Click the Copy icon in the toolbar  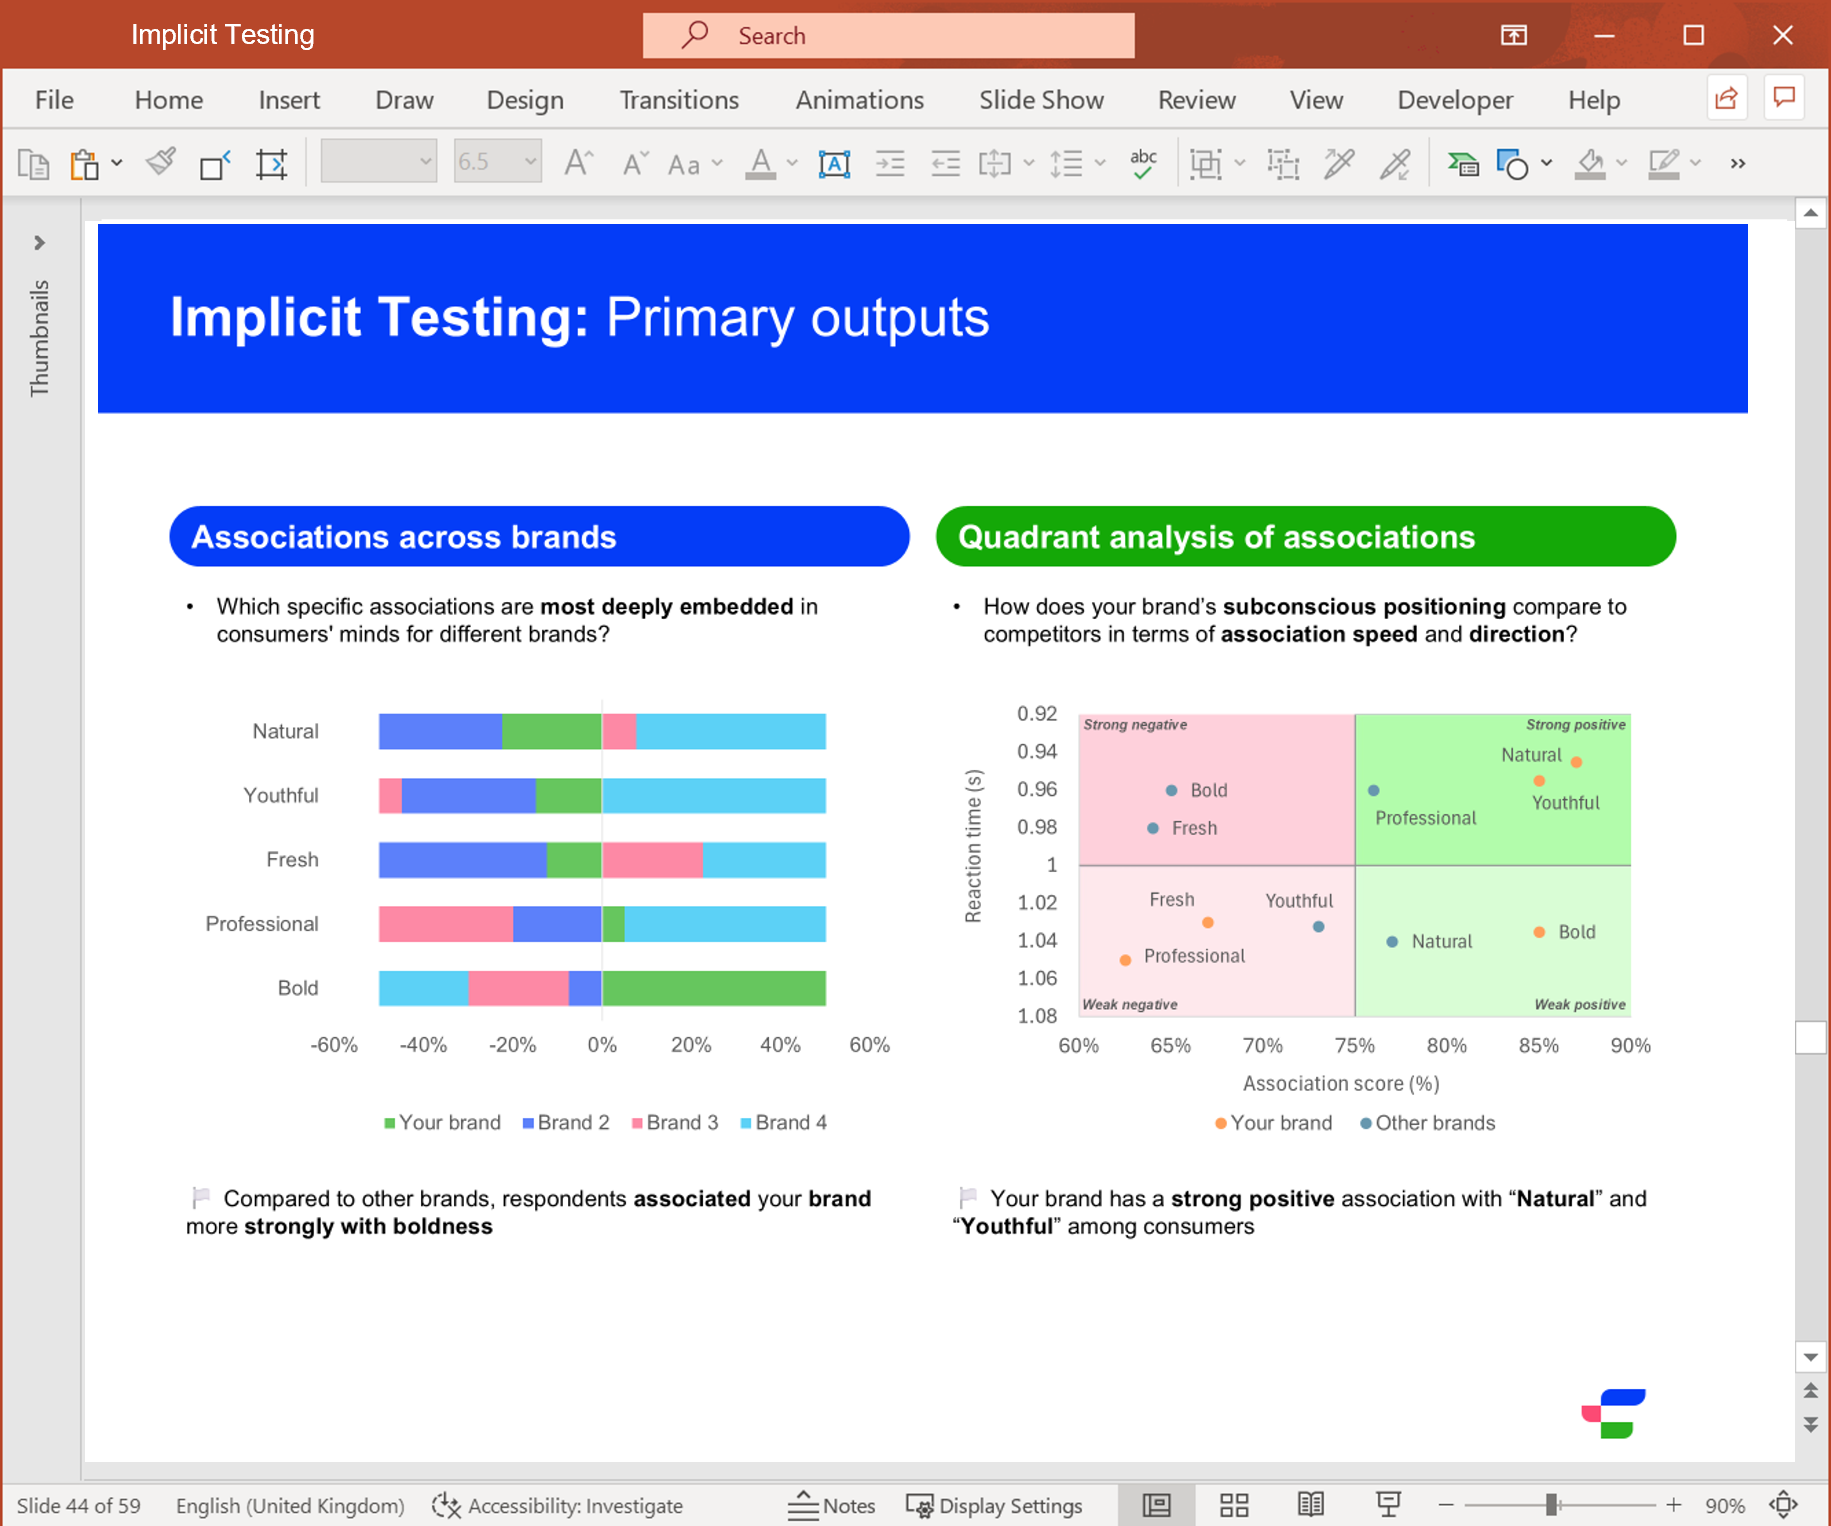pyautogui.click(x=33, y=163)
